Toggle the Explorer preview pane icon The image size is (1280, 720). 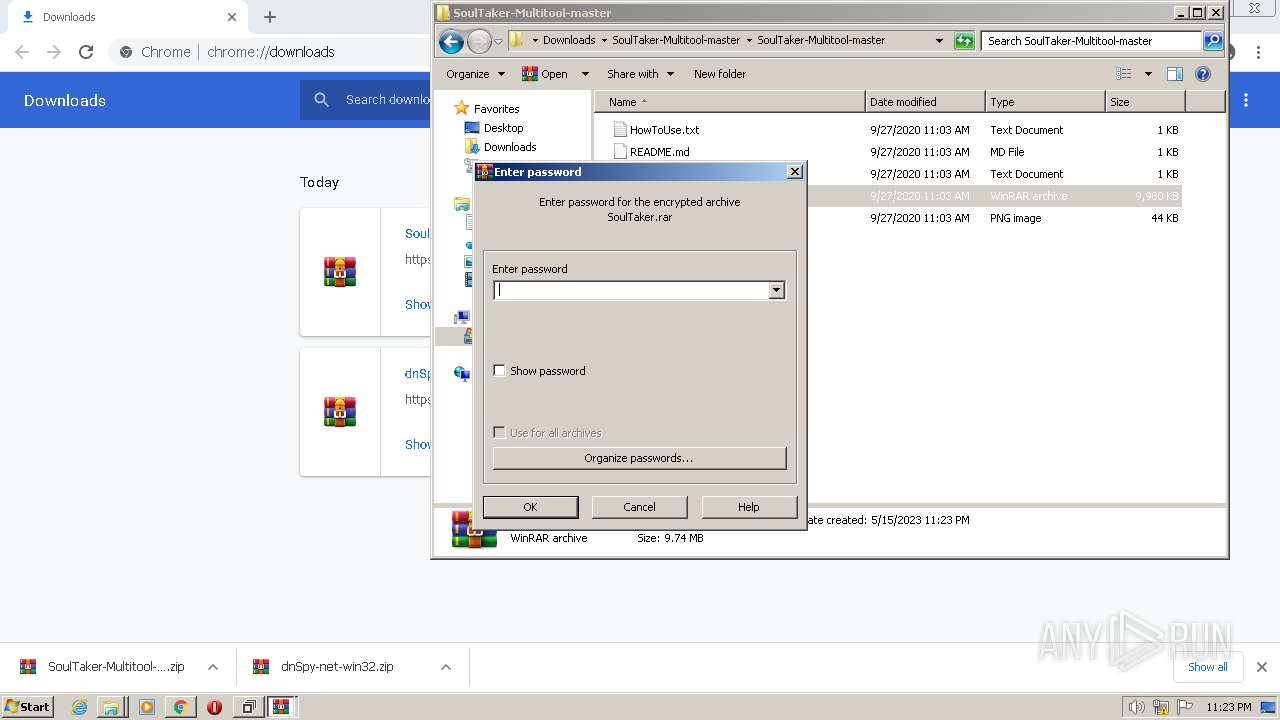coord(1175,74)
